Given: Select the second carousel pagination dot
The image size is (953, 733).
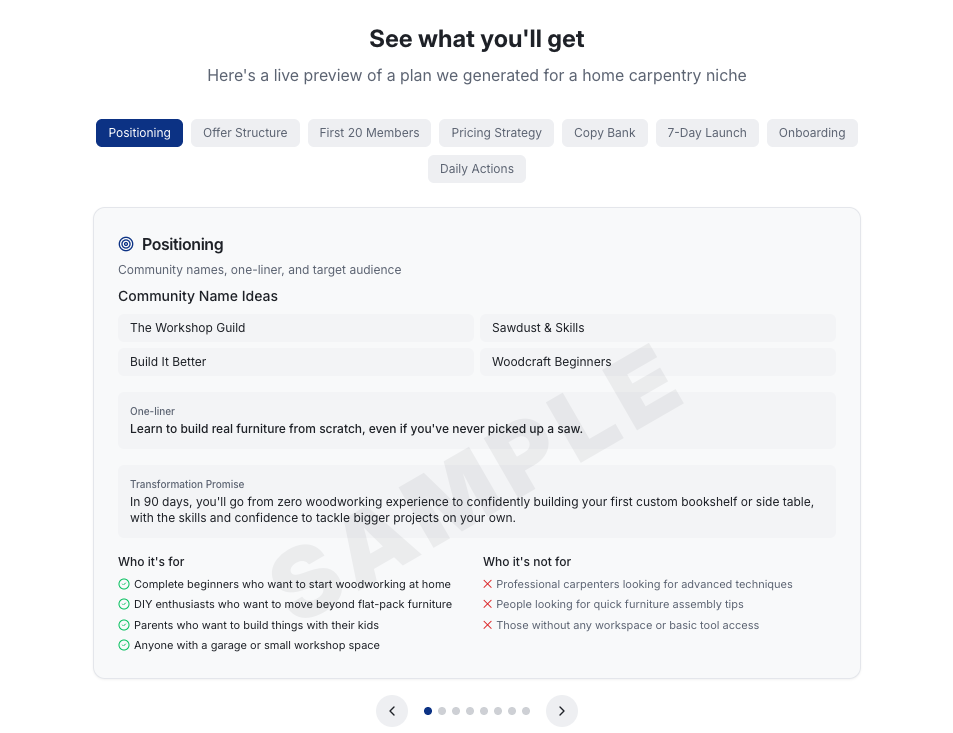Looking at the screenshot, I should tap(442, 711).
